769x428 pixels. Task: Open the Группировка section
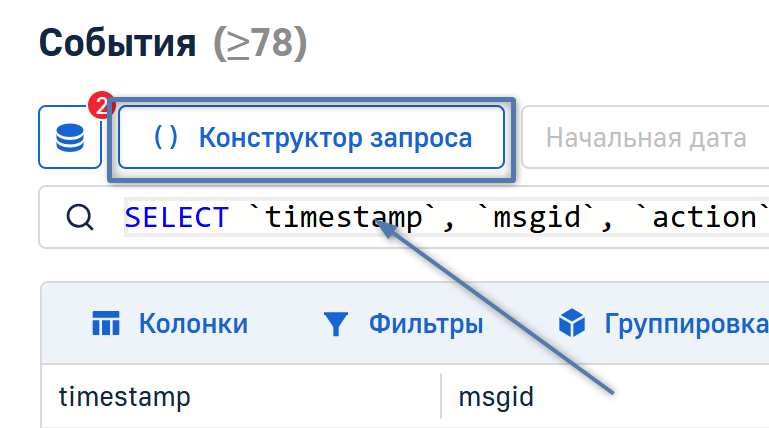click(686, 324)
